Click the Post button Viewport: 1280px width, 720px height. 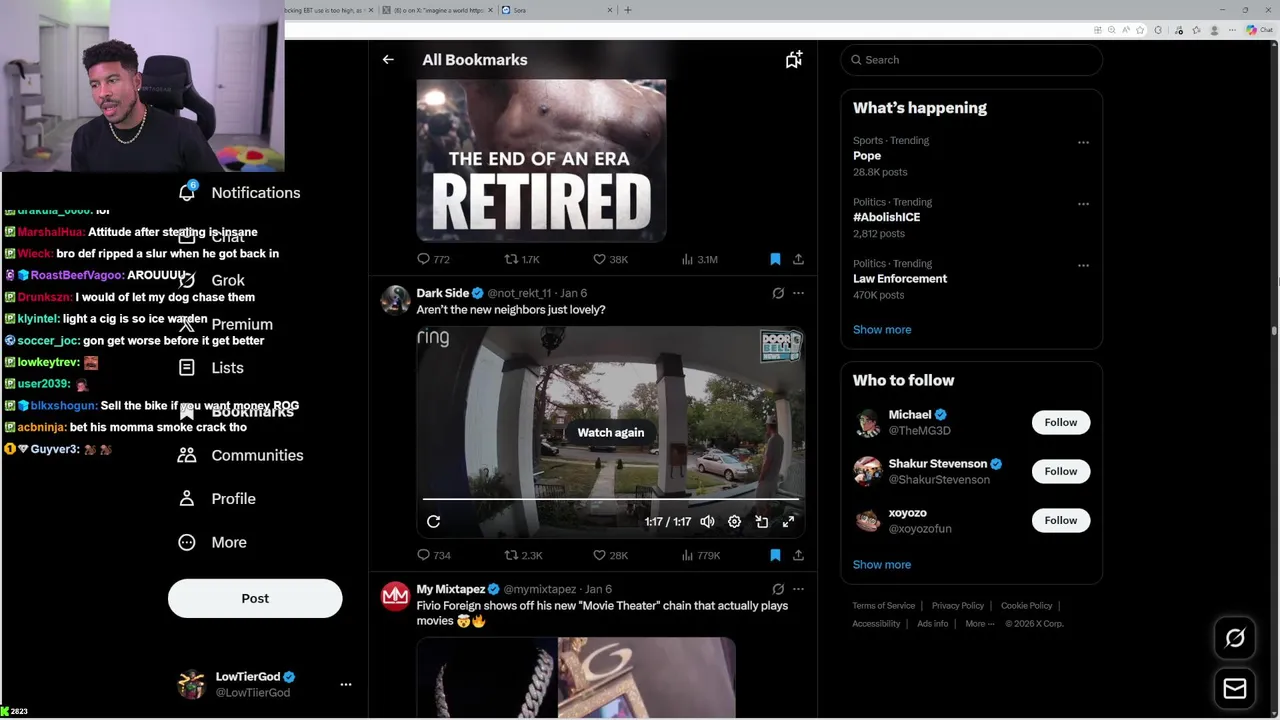[x=255, y=598]
